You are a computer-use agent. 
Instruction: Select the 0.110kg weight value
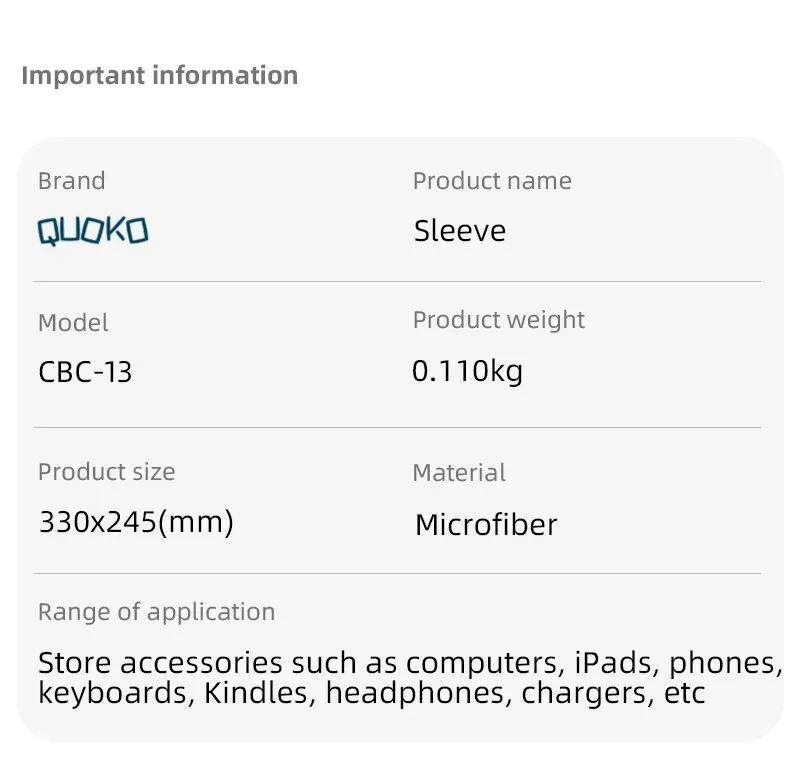click(467, 371)
